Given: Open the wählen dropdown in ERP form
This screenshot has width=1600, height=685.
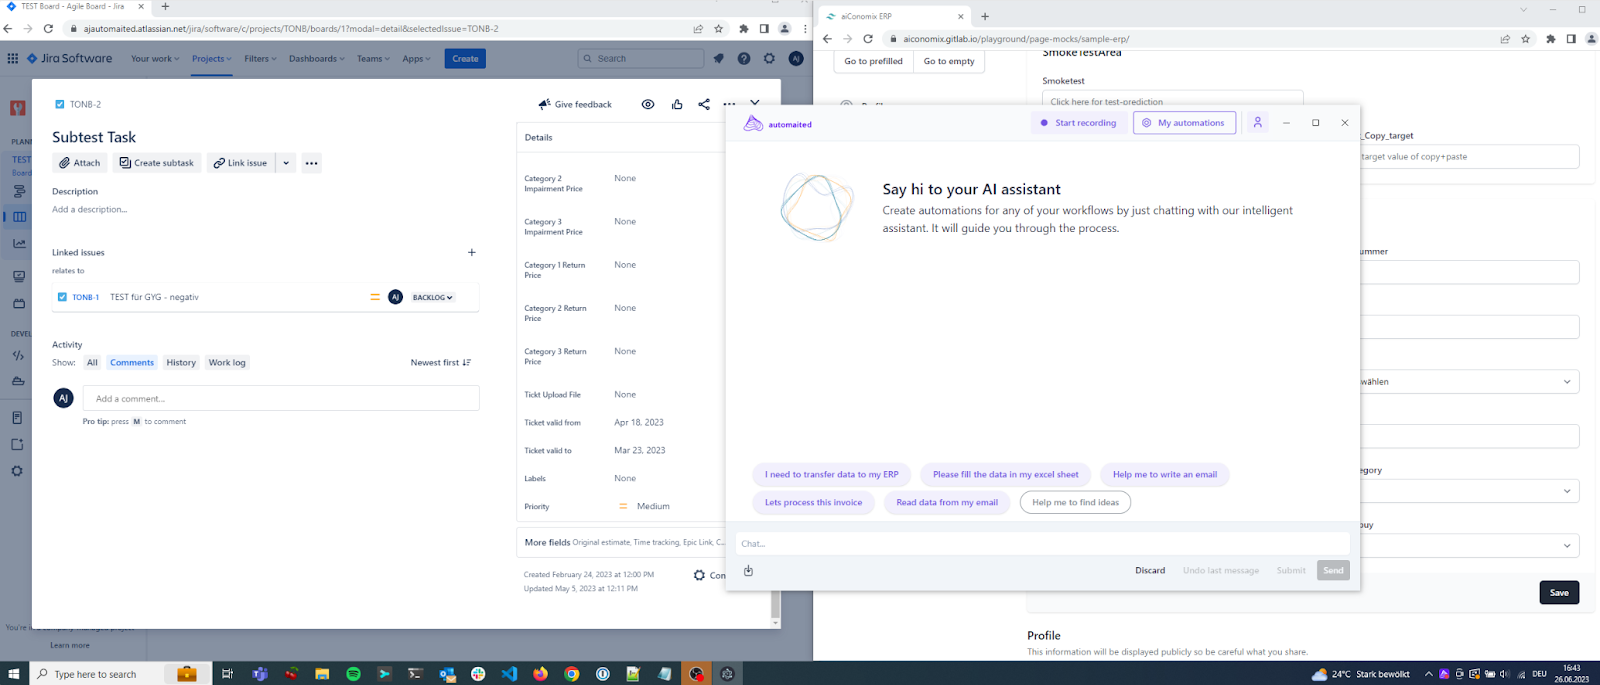Looking at the screenshot, I should point(1470,381).
